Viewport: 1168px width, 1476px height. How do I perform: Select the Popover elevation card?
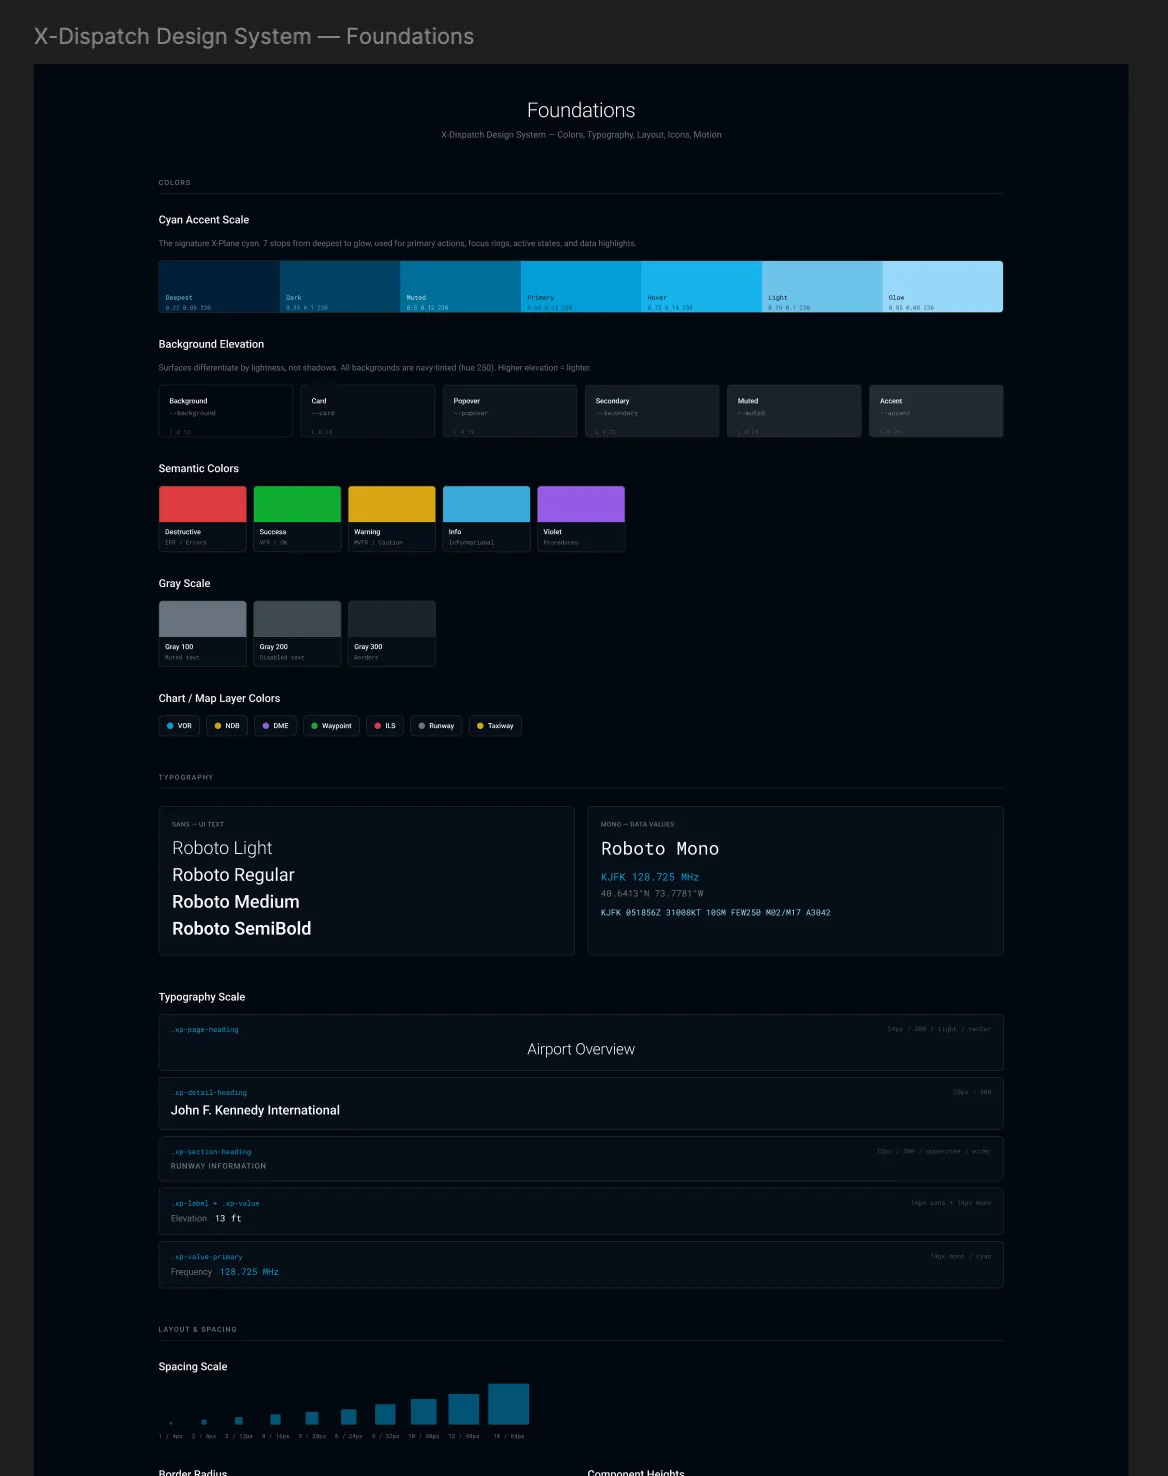pos(510,410)
